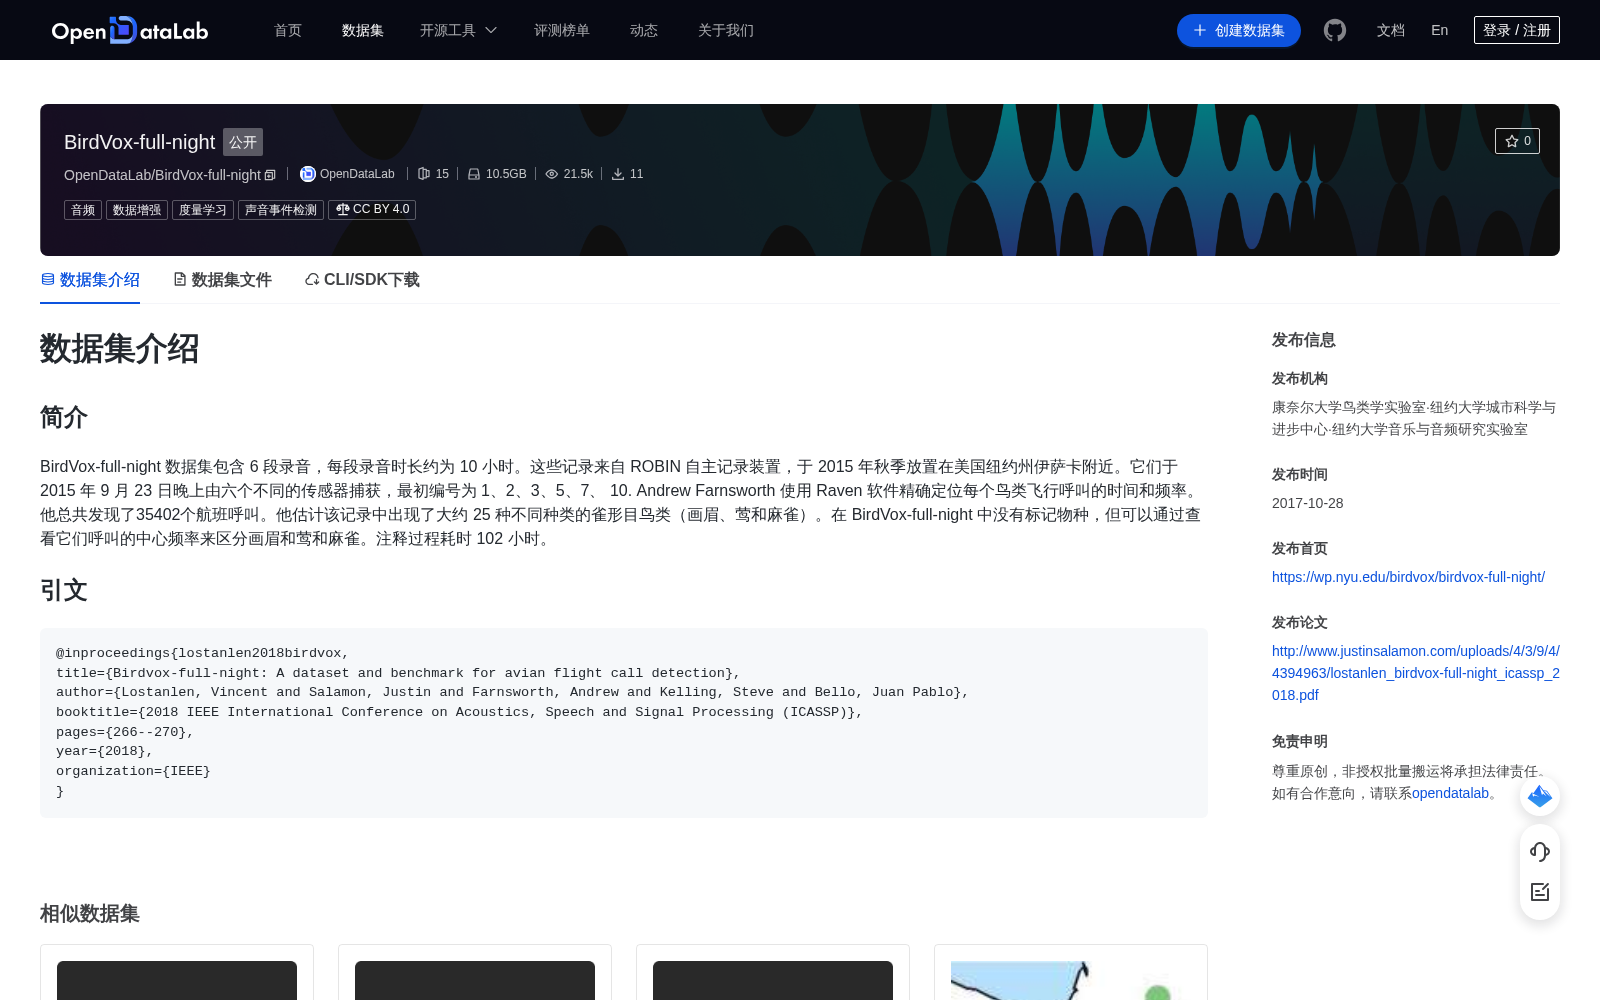This screenshot has width=1600, height=1000.
Task: Click the downloads icon showing 11
Action: [618, 174]
